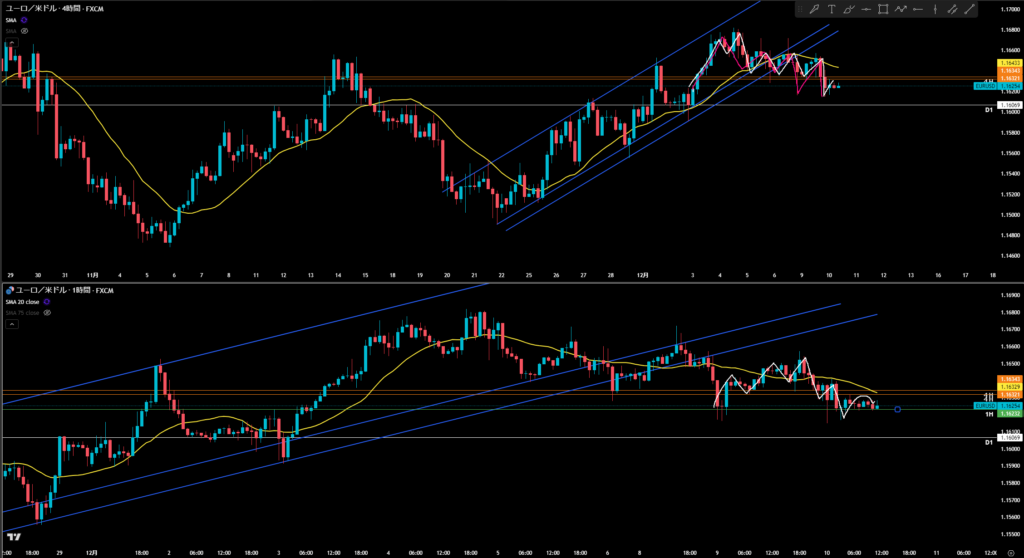Show hidden SMA 75 close in lower chart
1024x558 pixels.
tap(49, 313)
